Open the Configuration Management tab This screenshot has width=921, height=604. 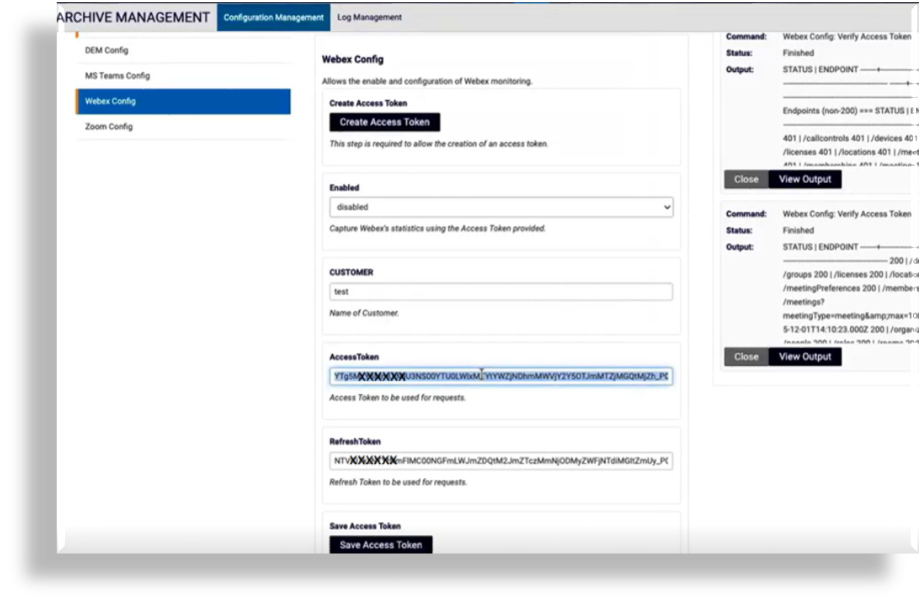click(273, 17)
